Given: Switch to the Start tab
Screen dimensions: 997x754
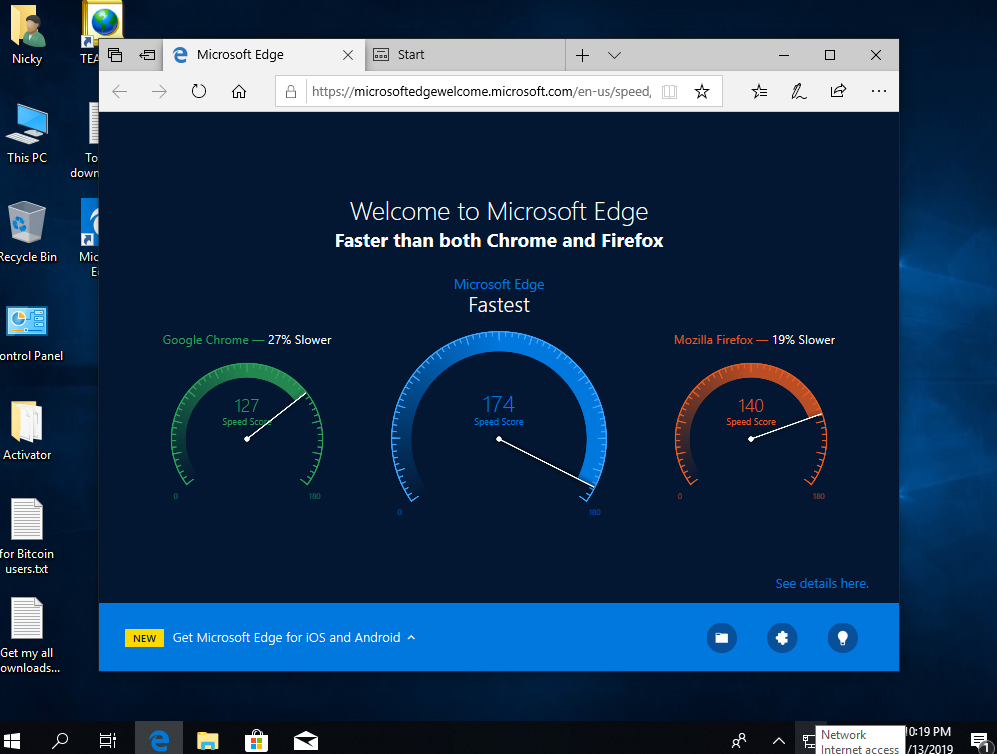Looking at the screenshot, I should coord(465,55).
